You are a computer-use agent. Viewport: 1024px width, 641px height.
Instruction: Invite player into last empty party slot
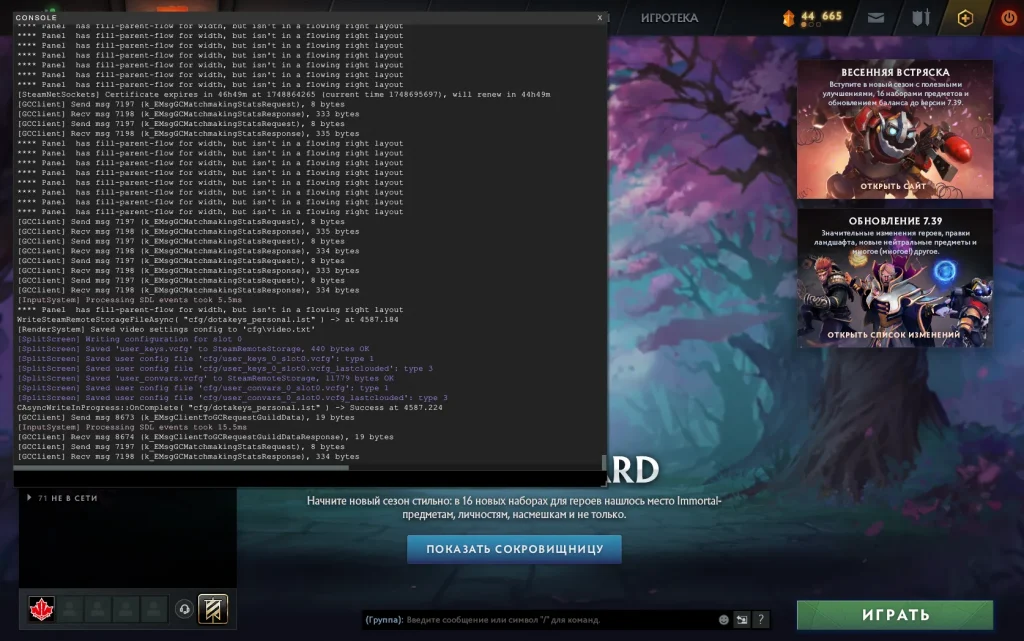pyautogui.click(x=154, y=609)
